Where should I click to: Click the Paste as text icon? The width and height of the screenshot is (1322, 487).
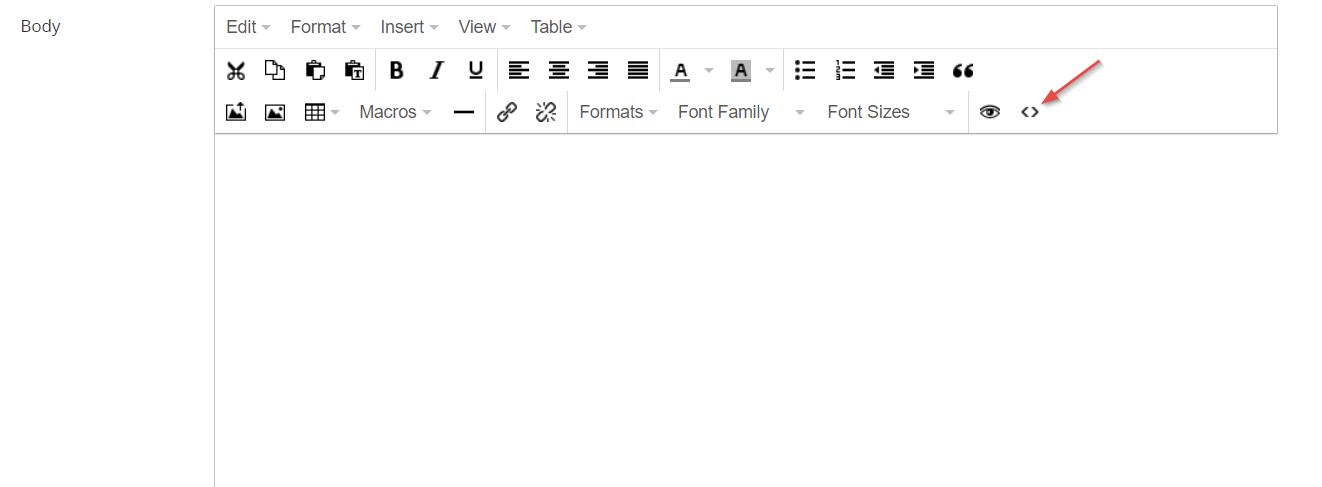(x=354, y=70)
